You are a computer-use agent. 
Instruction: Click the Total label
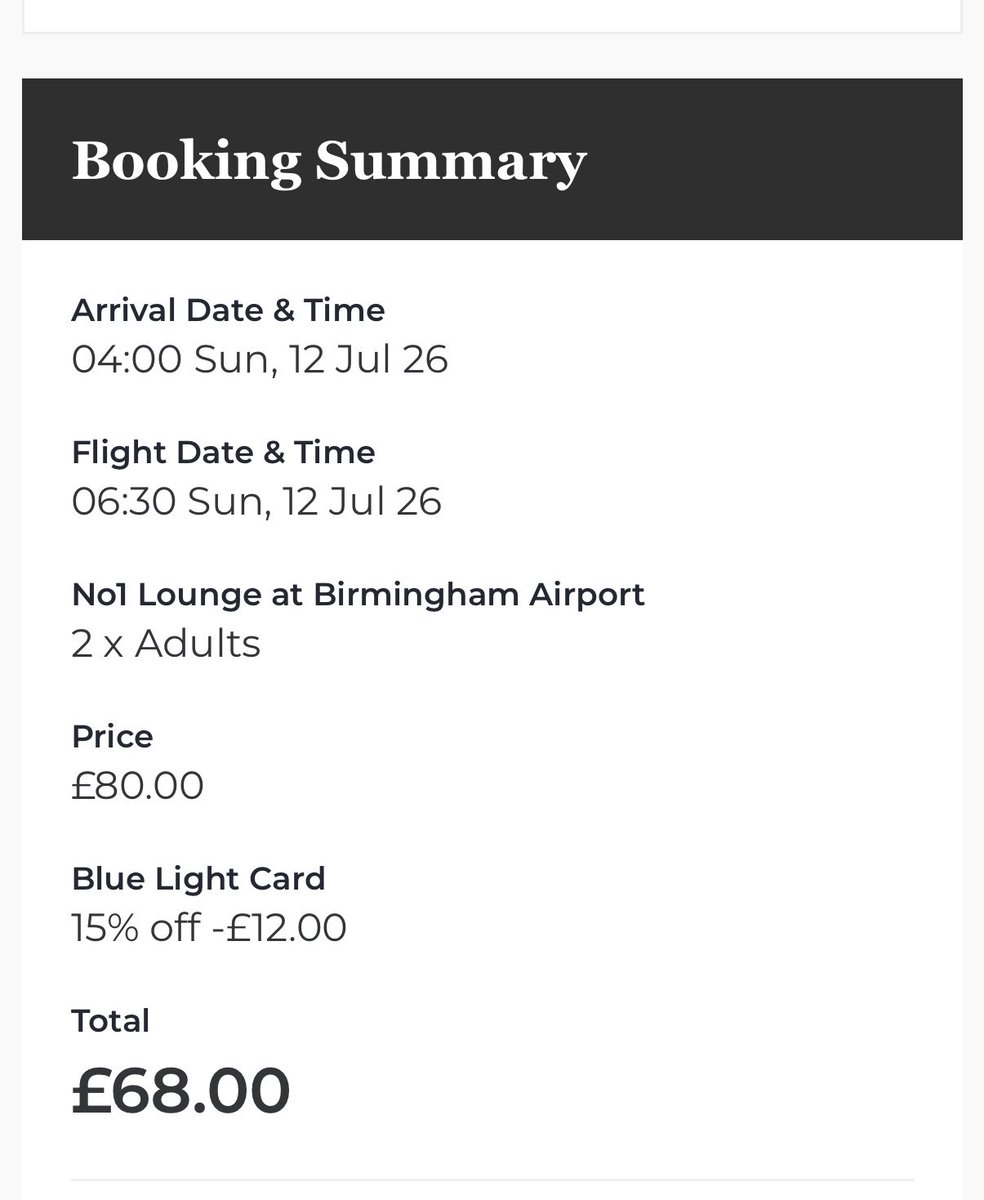click(111, 1021)
